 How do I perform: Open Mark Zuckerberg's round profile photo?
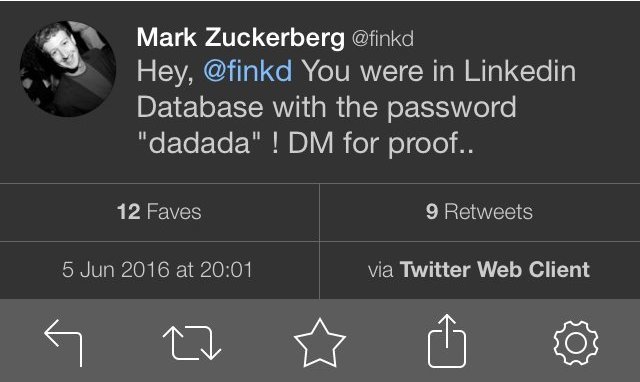tap(68, 69)
